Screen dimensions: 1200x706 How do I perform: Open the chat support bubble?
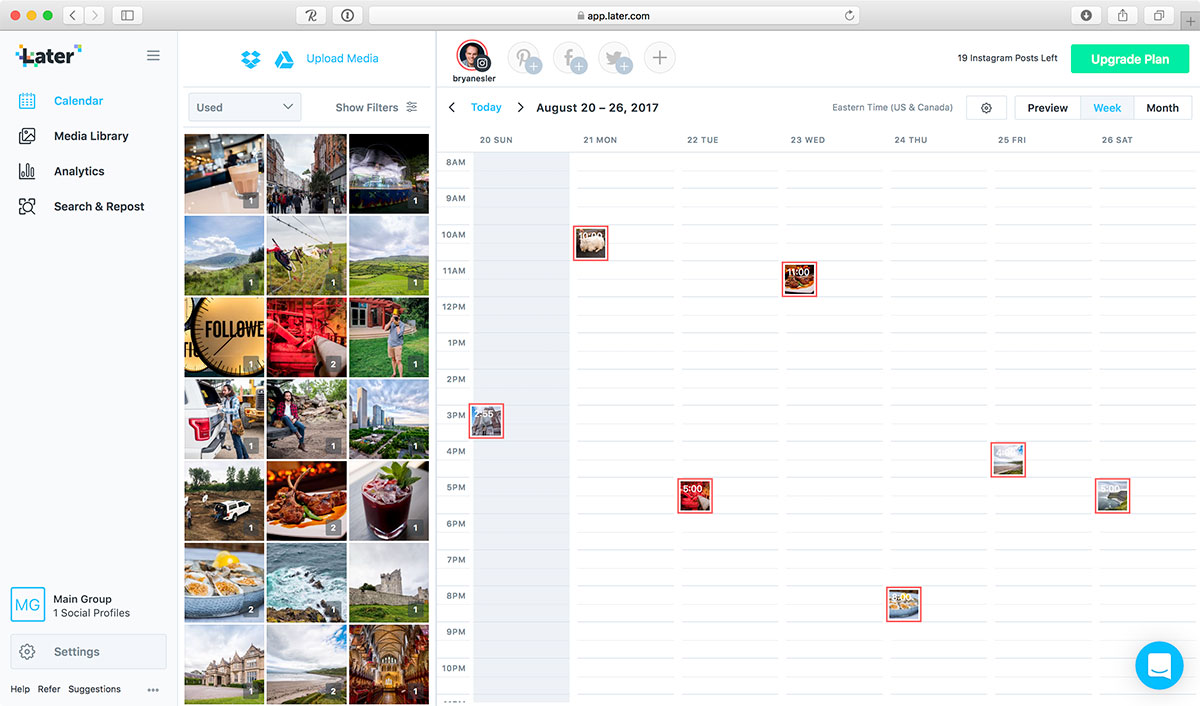pos(1159,665)
